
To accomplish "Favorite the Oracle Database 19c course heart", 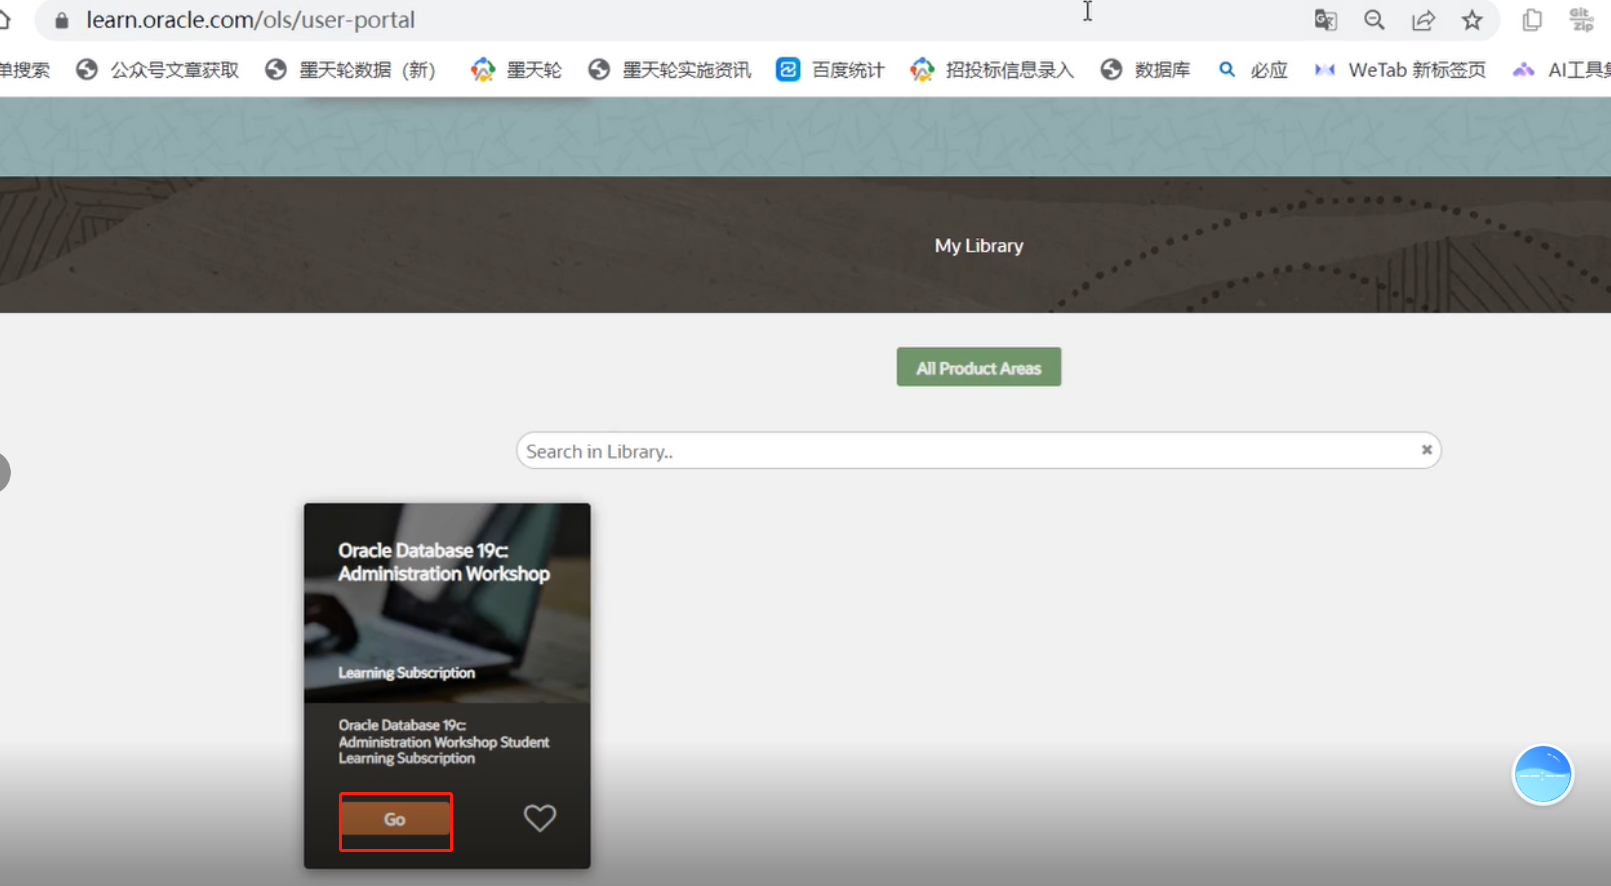I will (540, 818).
